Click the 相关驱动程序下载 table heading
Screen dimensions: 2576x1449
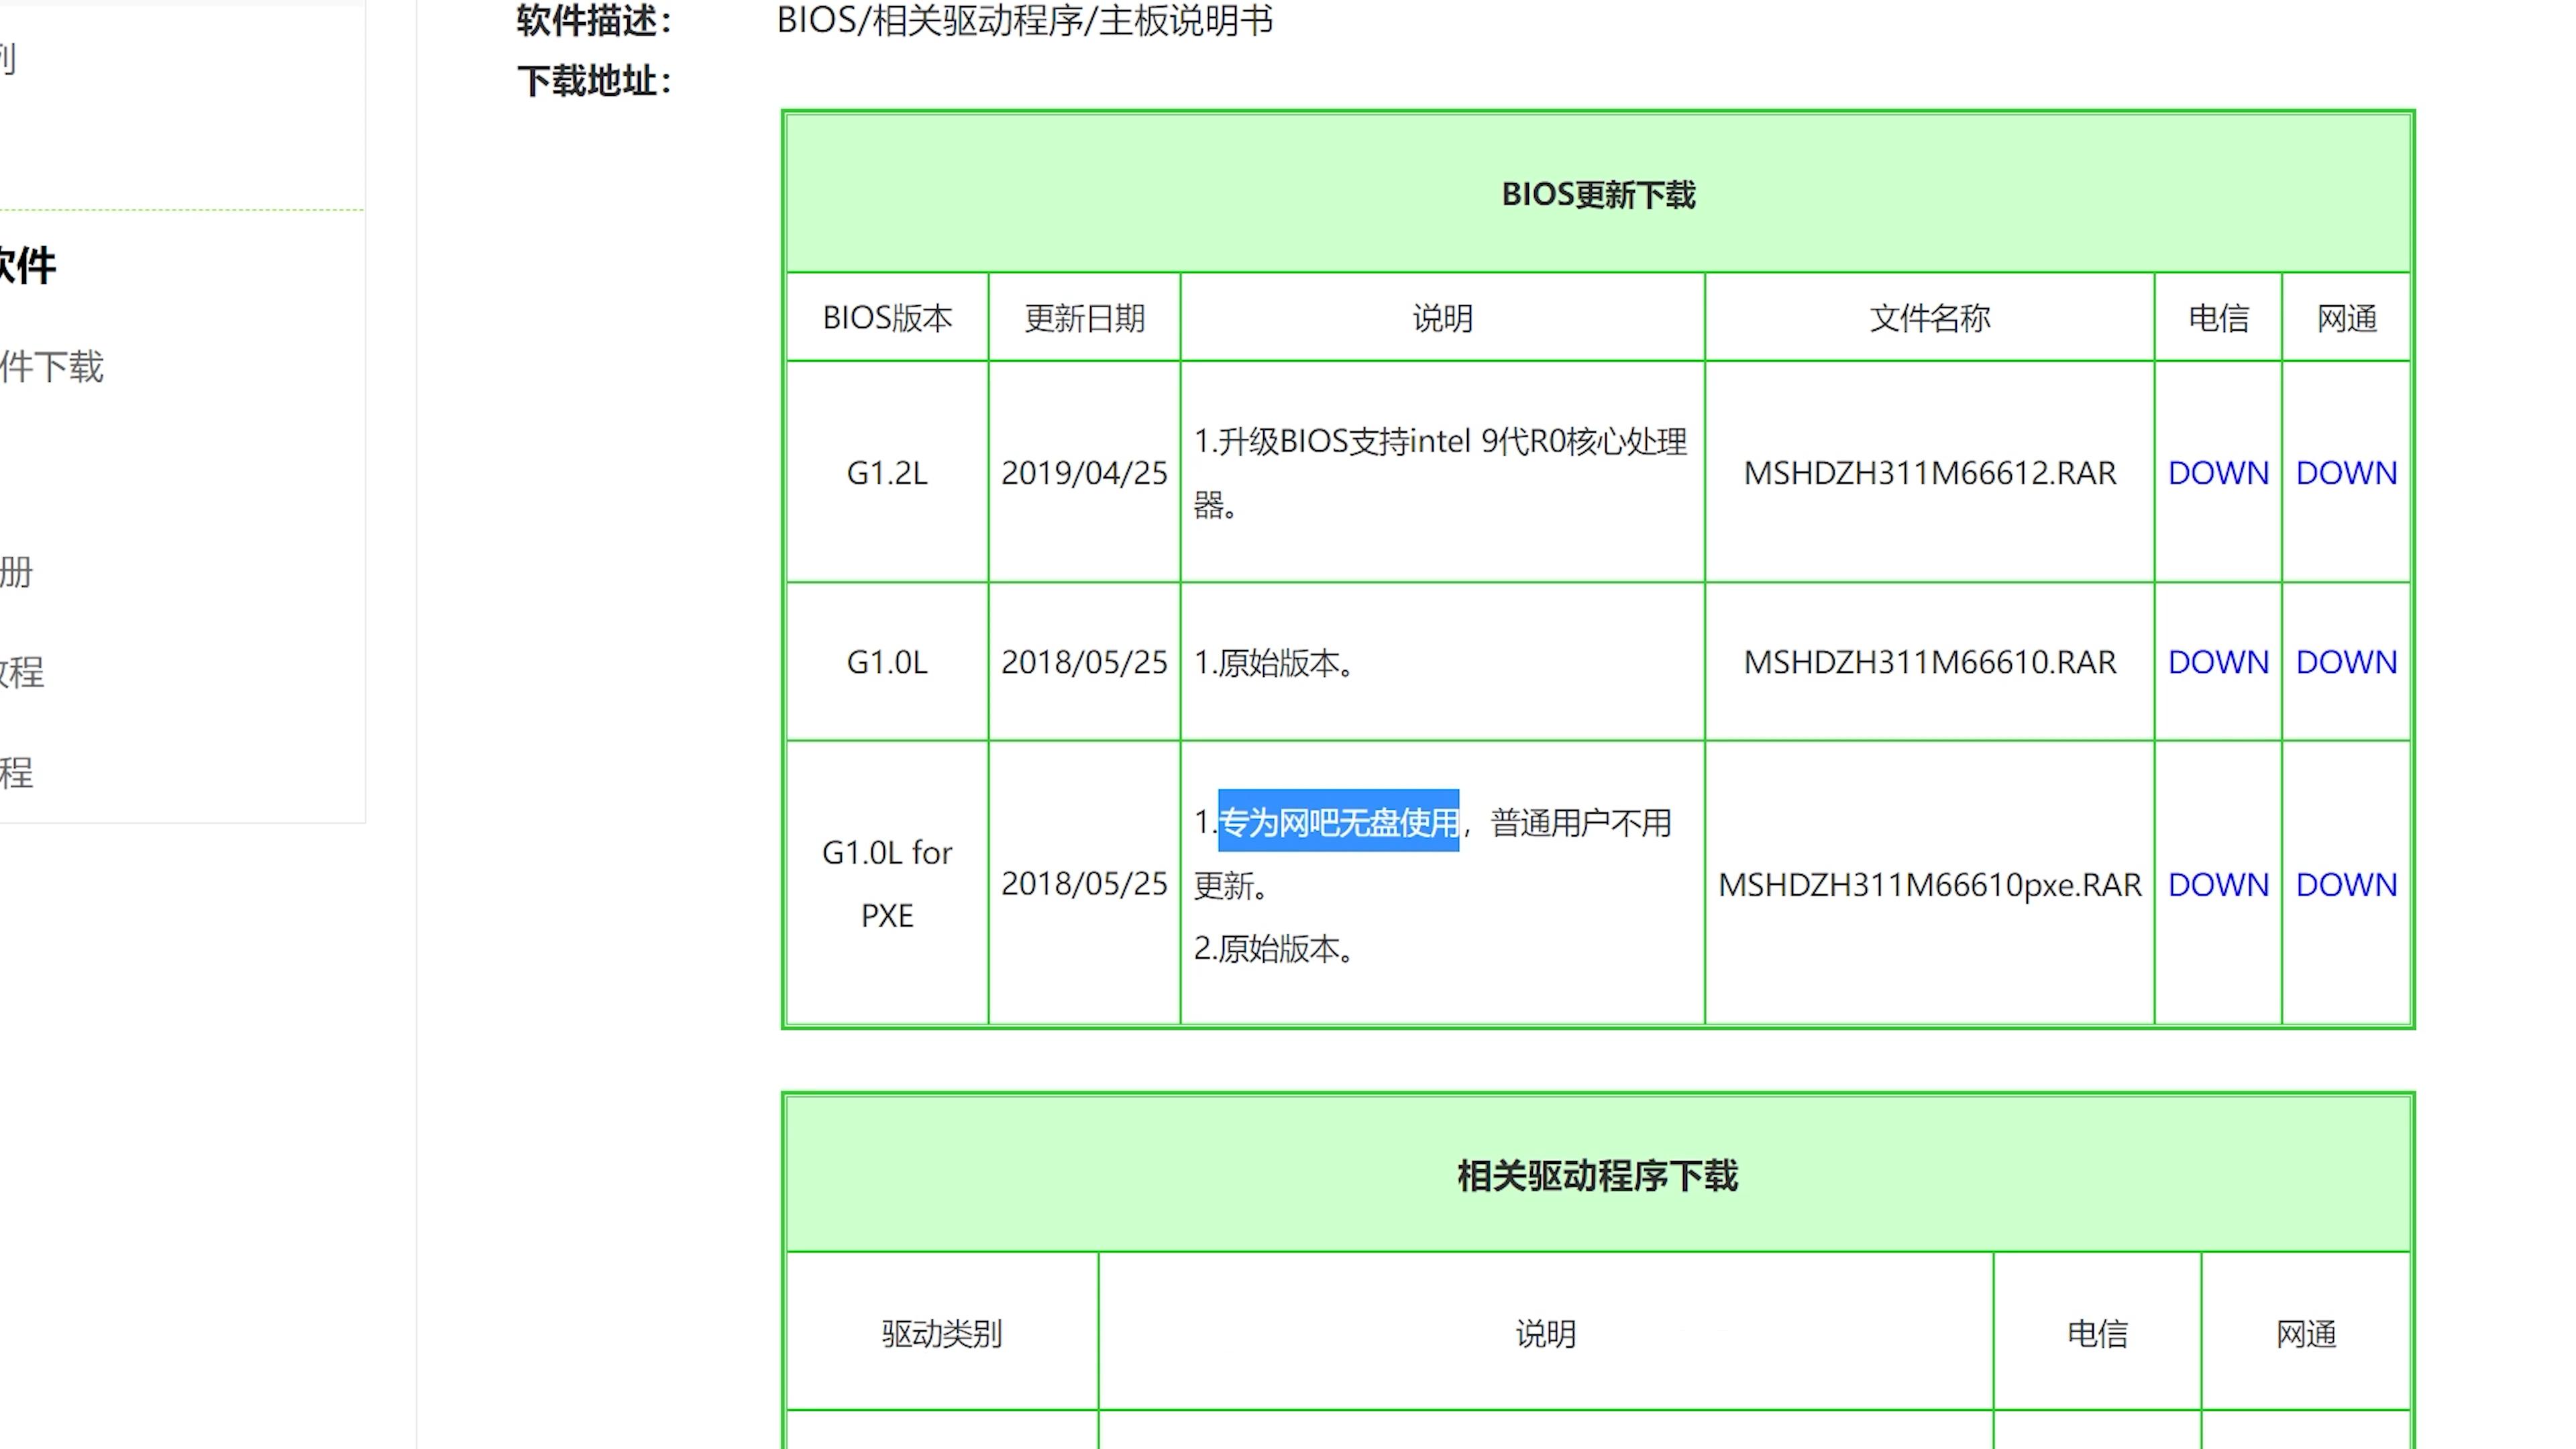(1597, 1175)
